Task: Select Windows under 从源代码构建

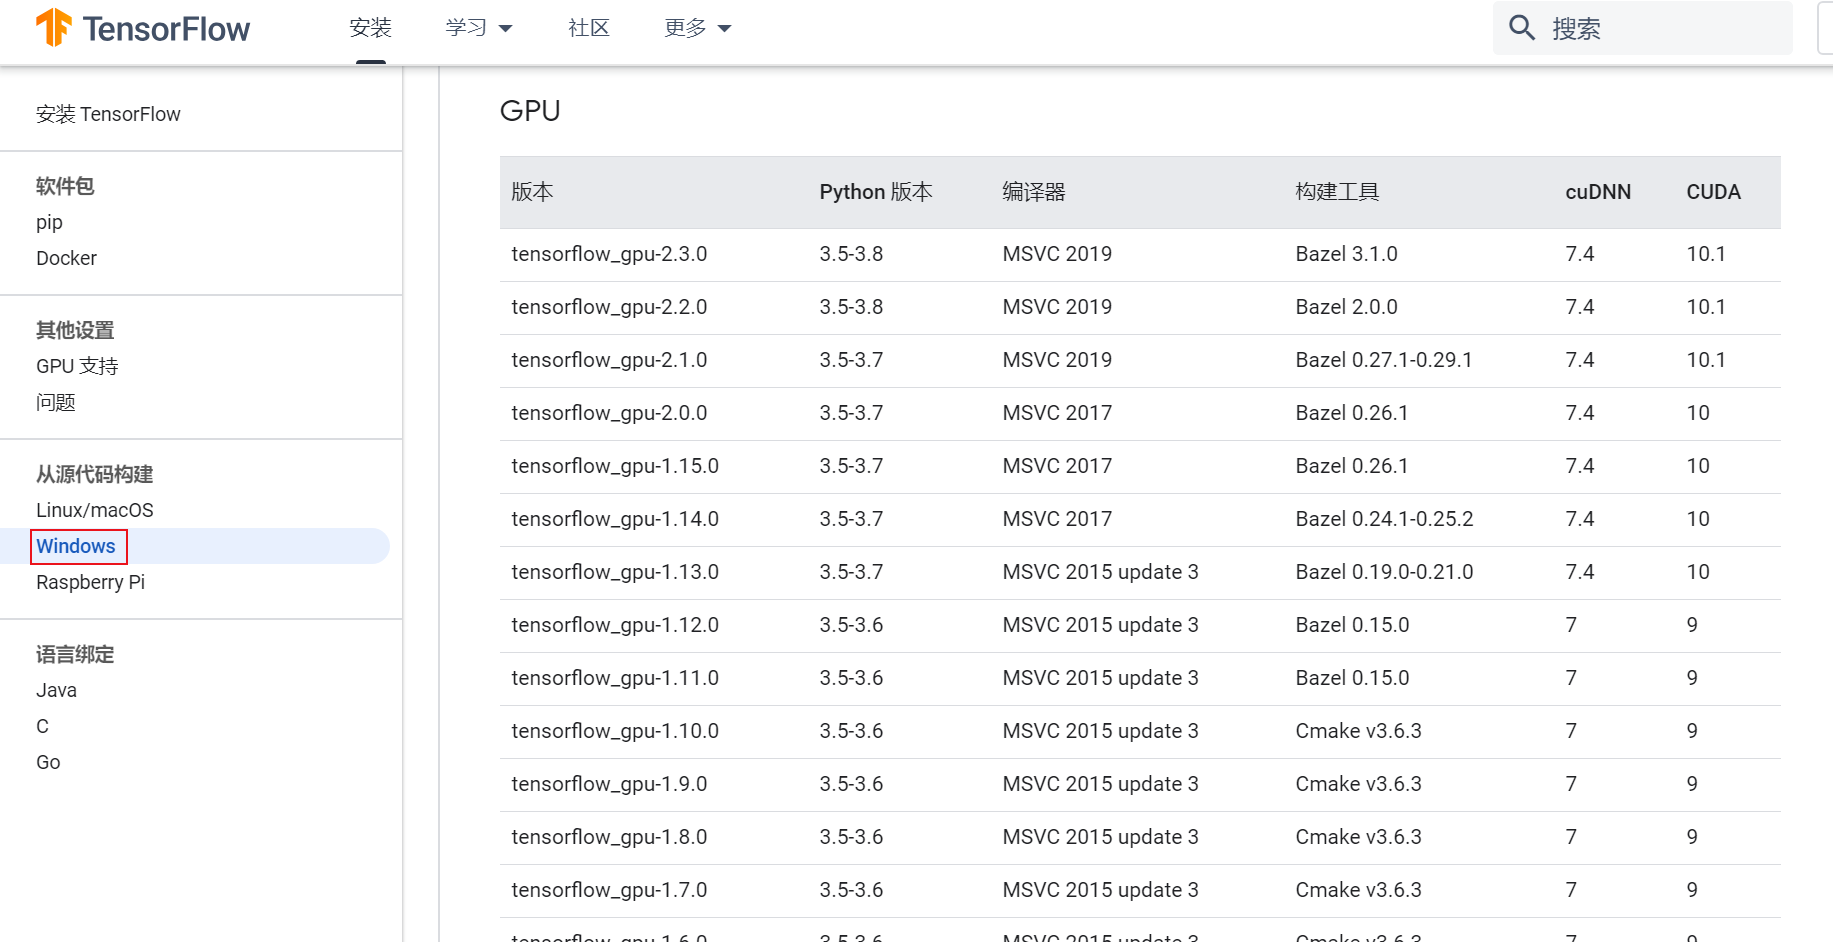Action: (76, 546)
